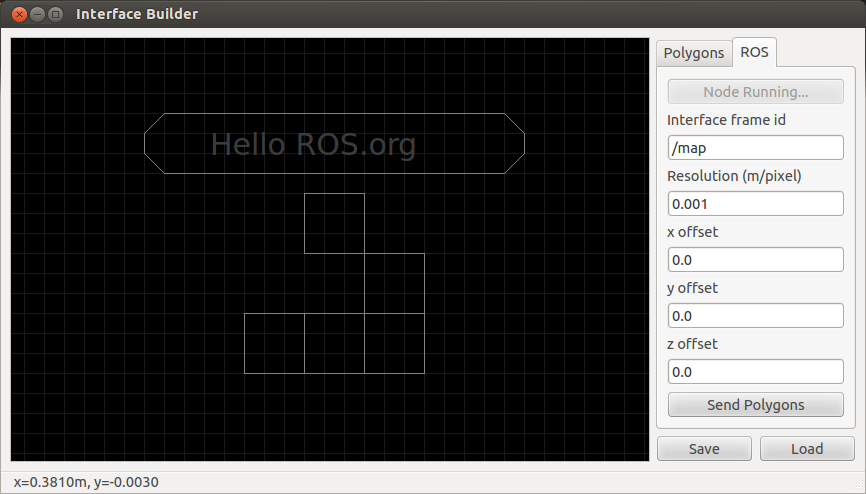Select the bottom-center square polygon

pyautogui.click(x=334, y=343)
